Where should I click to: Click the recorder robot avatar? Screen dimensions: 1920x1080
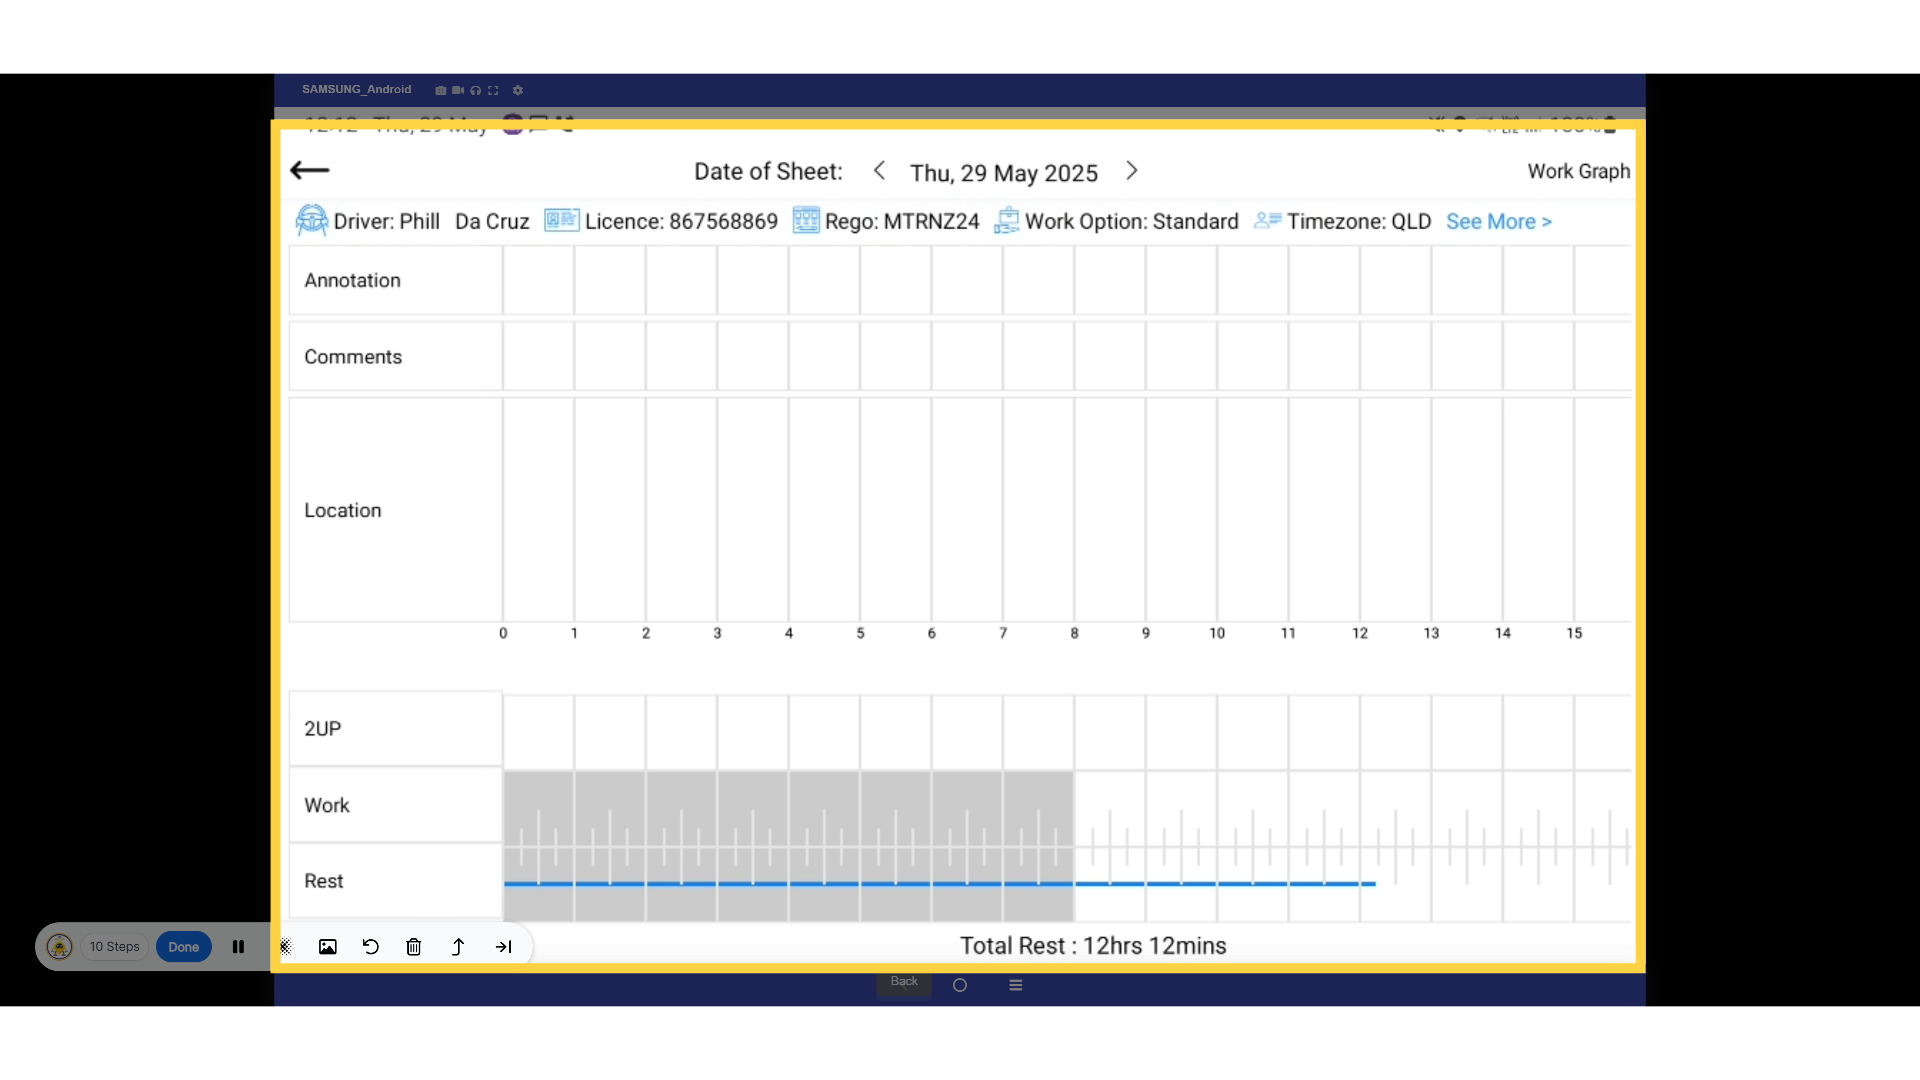point(59,947)
